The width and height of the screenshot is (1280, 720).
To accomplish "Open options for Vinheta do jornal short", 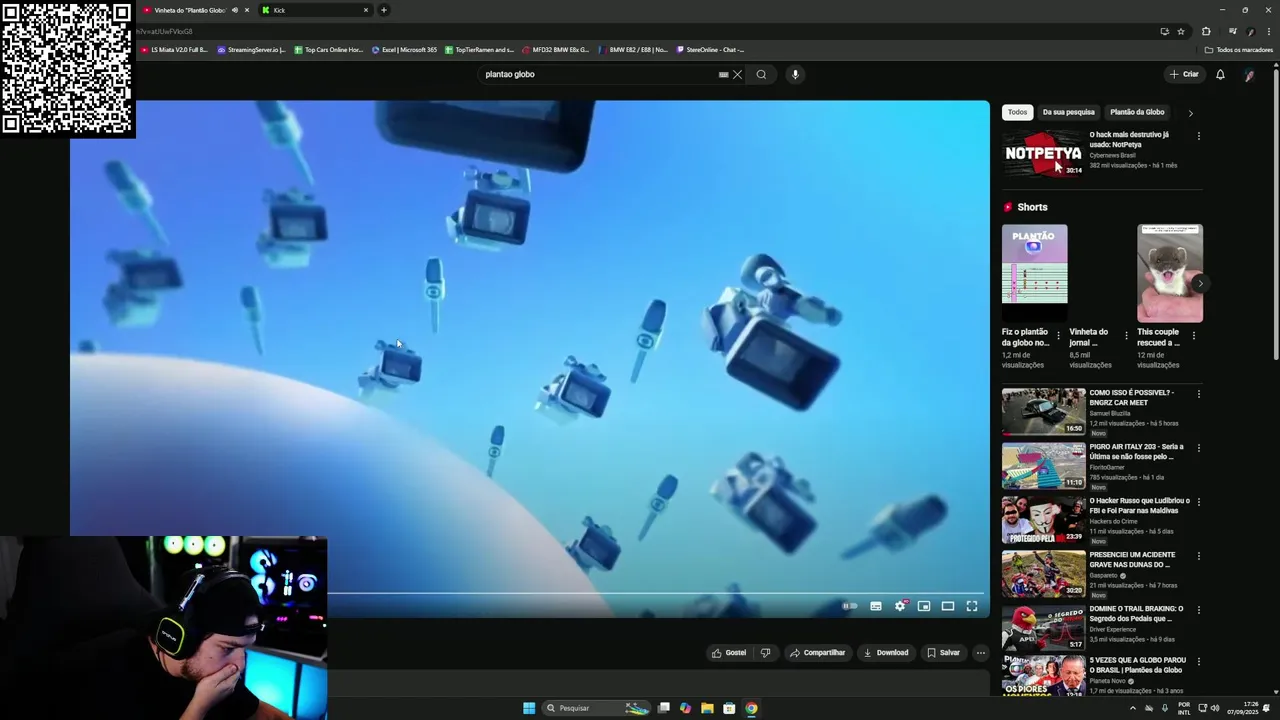I will click(x=1126, y=336).
